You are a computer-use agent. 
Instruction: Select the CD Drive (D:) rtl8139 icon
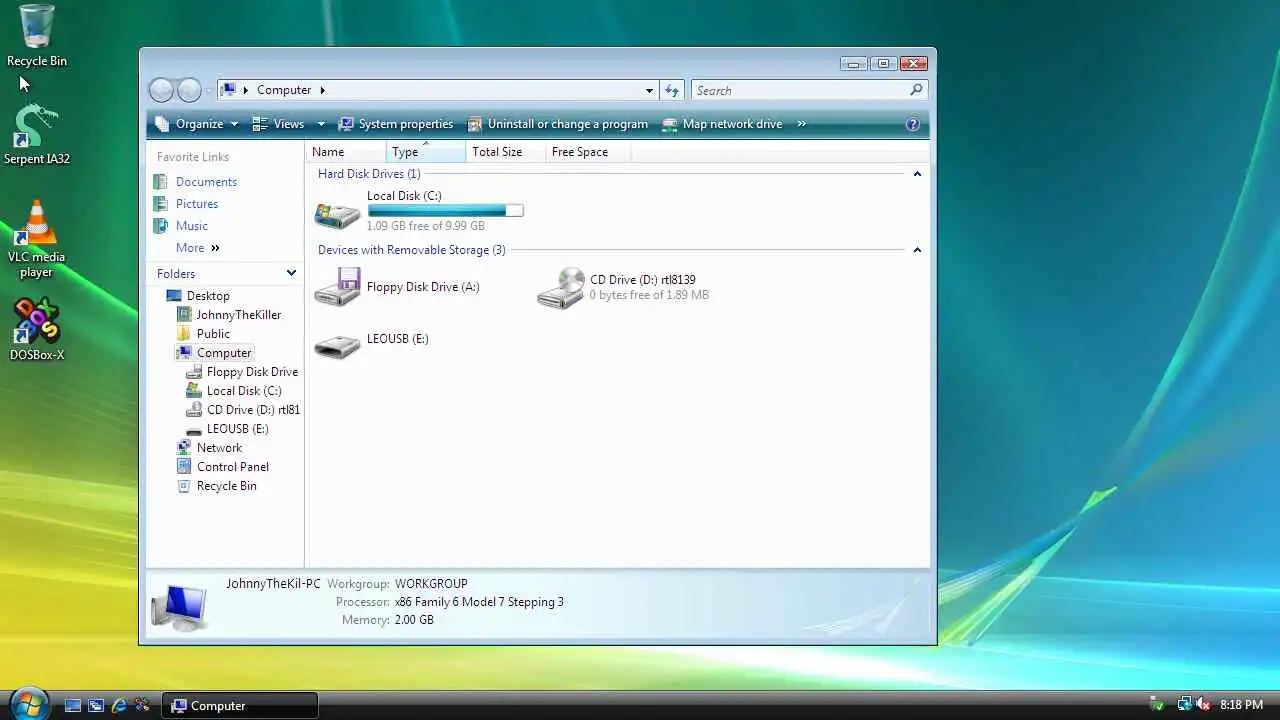click(560, 288)
